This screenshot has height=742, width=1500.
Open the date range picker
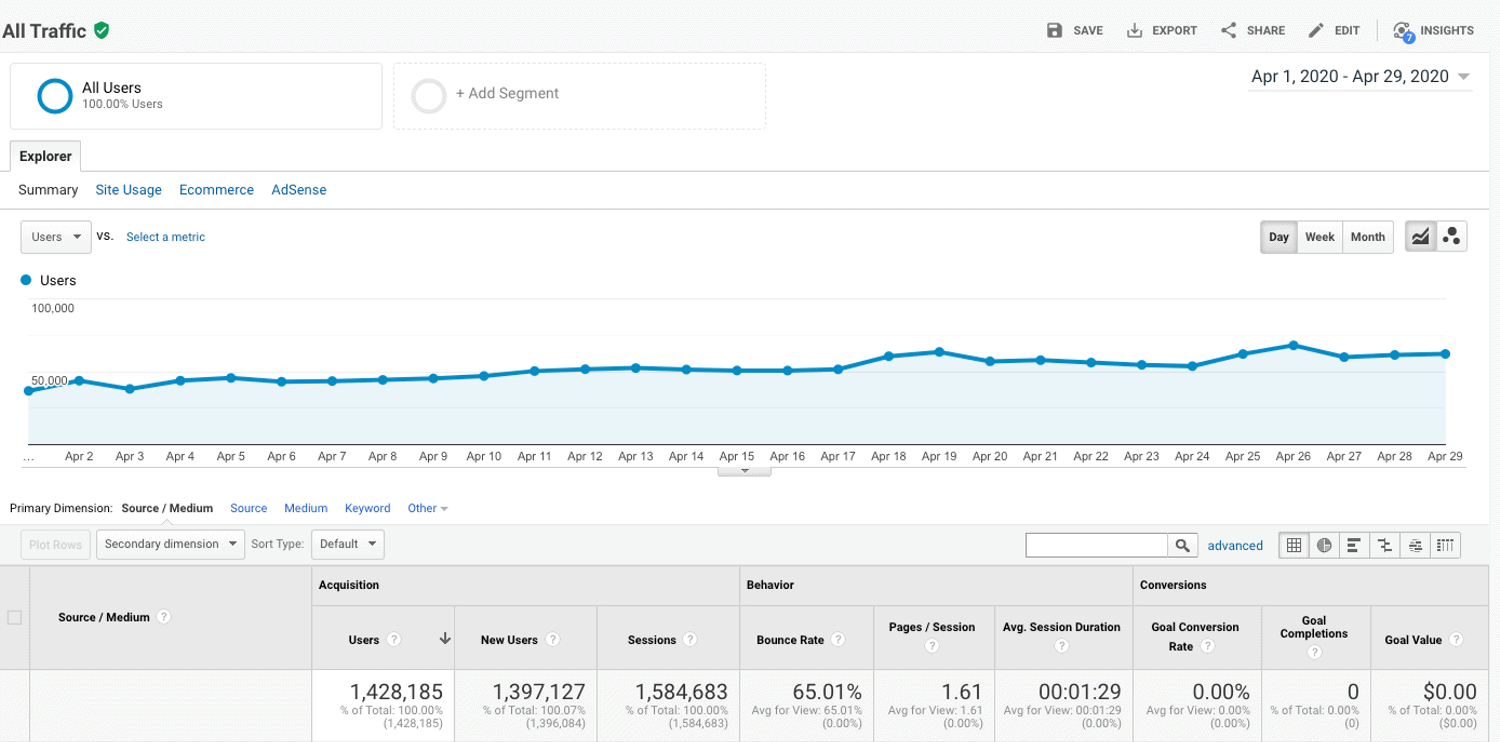[1360, 77]
